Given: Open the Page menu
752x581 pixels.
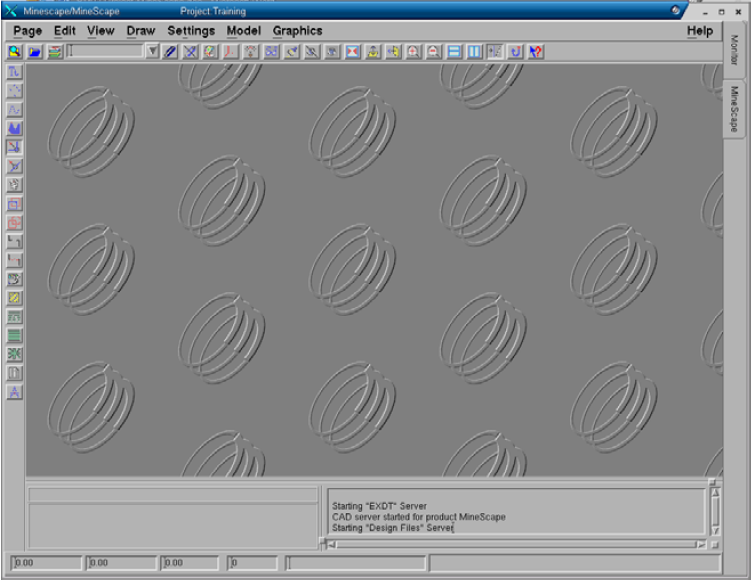Looking at the screenshot, I should click(x=27, y=31).
